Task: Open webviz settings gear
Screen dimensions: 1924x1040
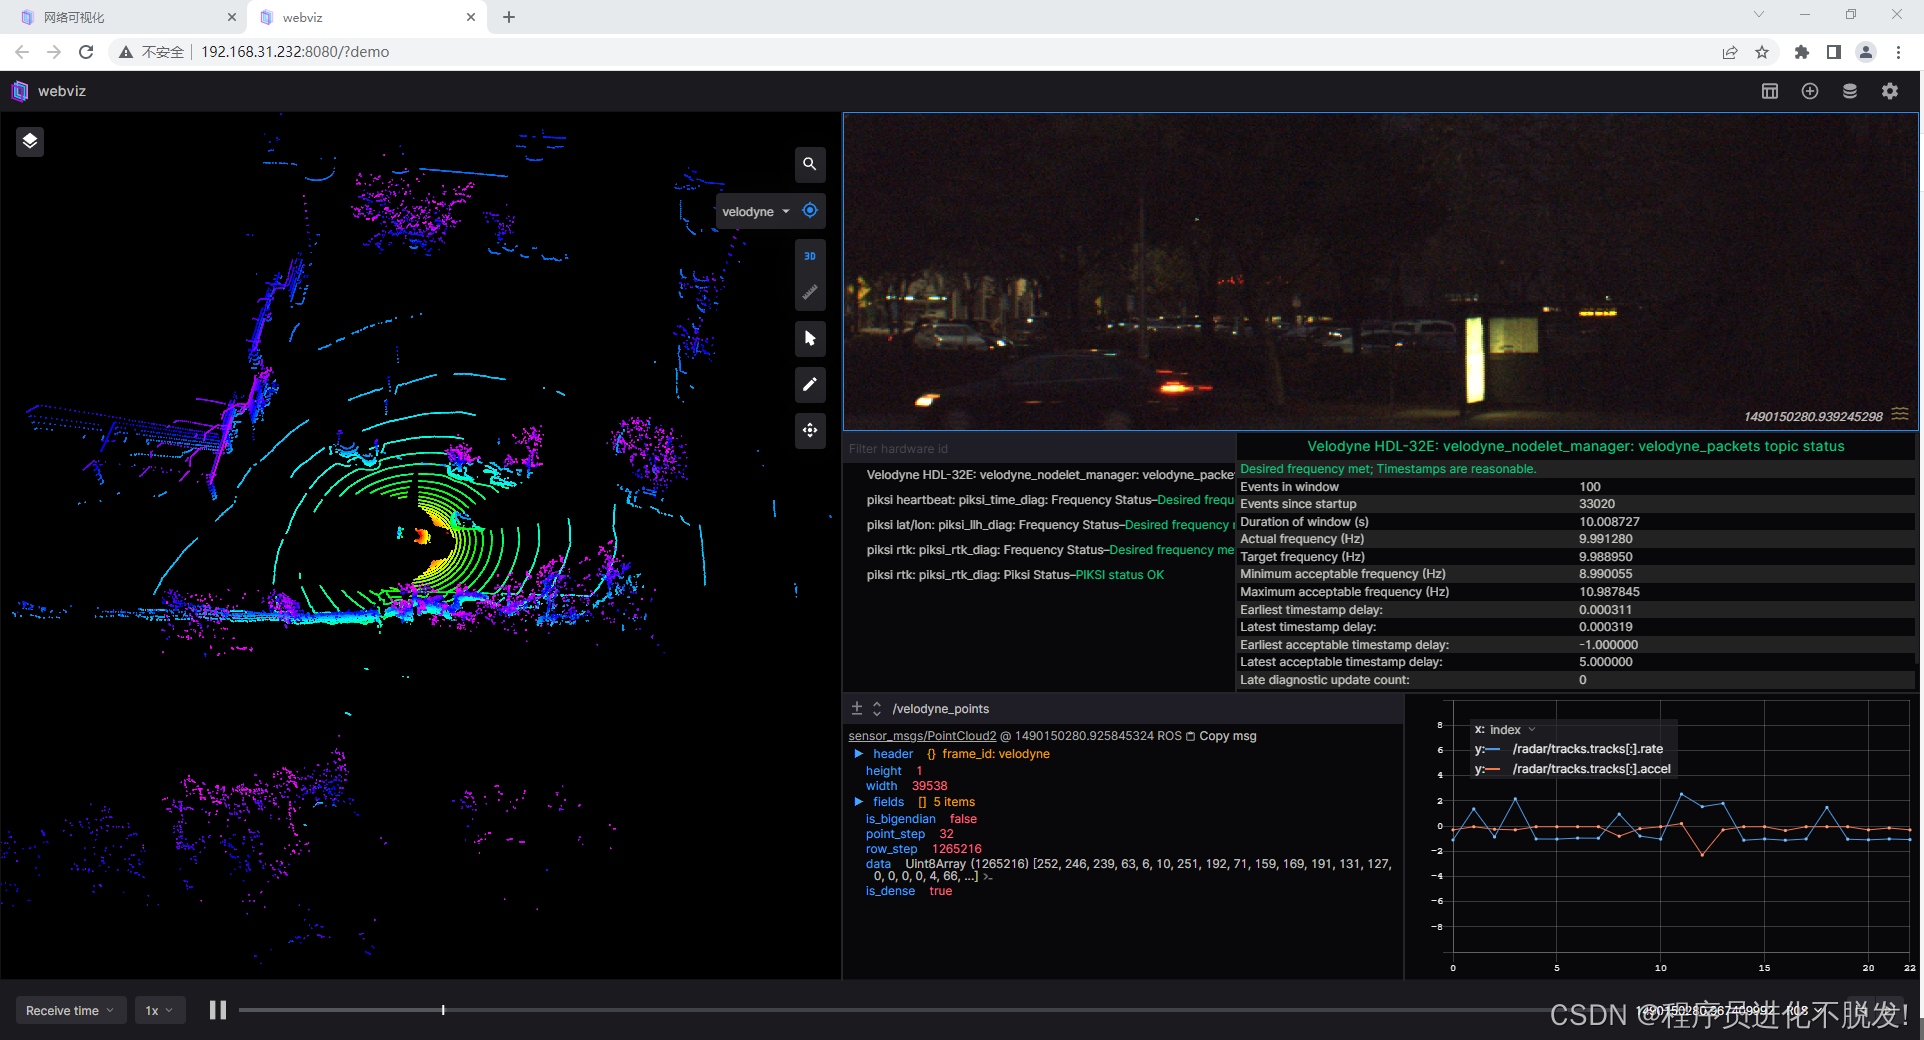Action: coord(1890,90)
